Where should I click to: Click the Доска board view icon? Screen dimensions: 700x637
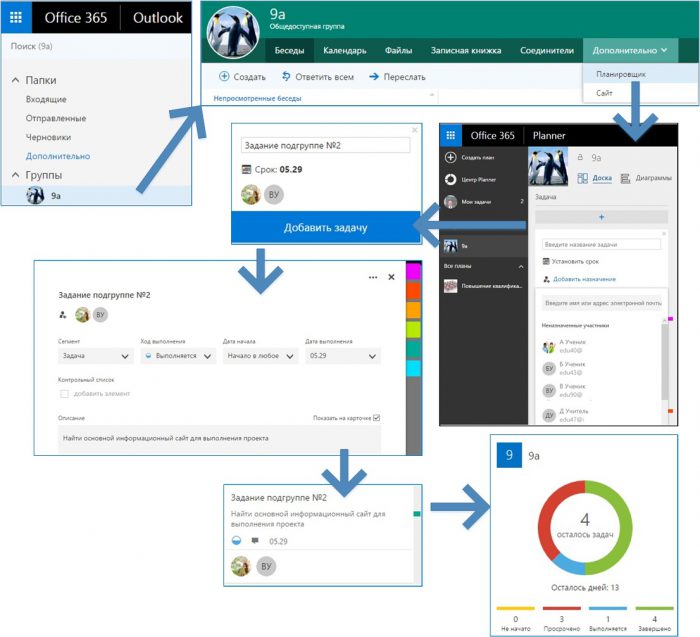click(582, 179)
